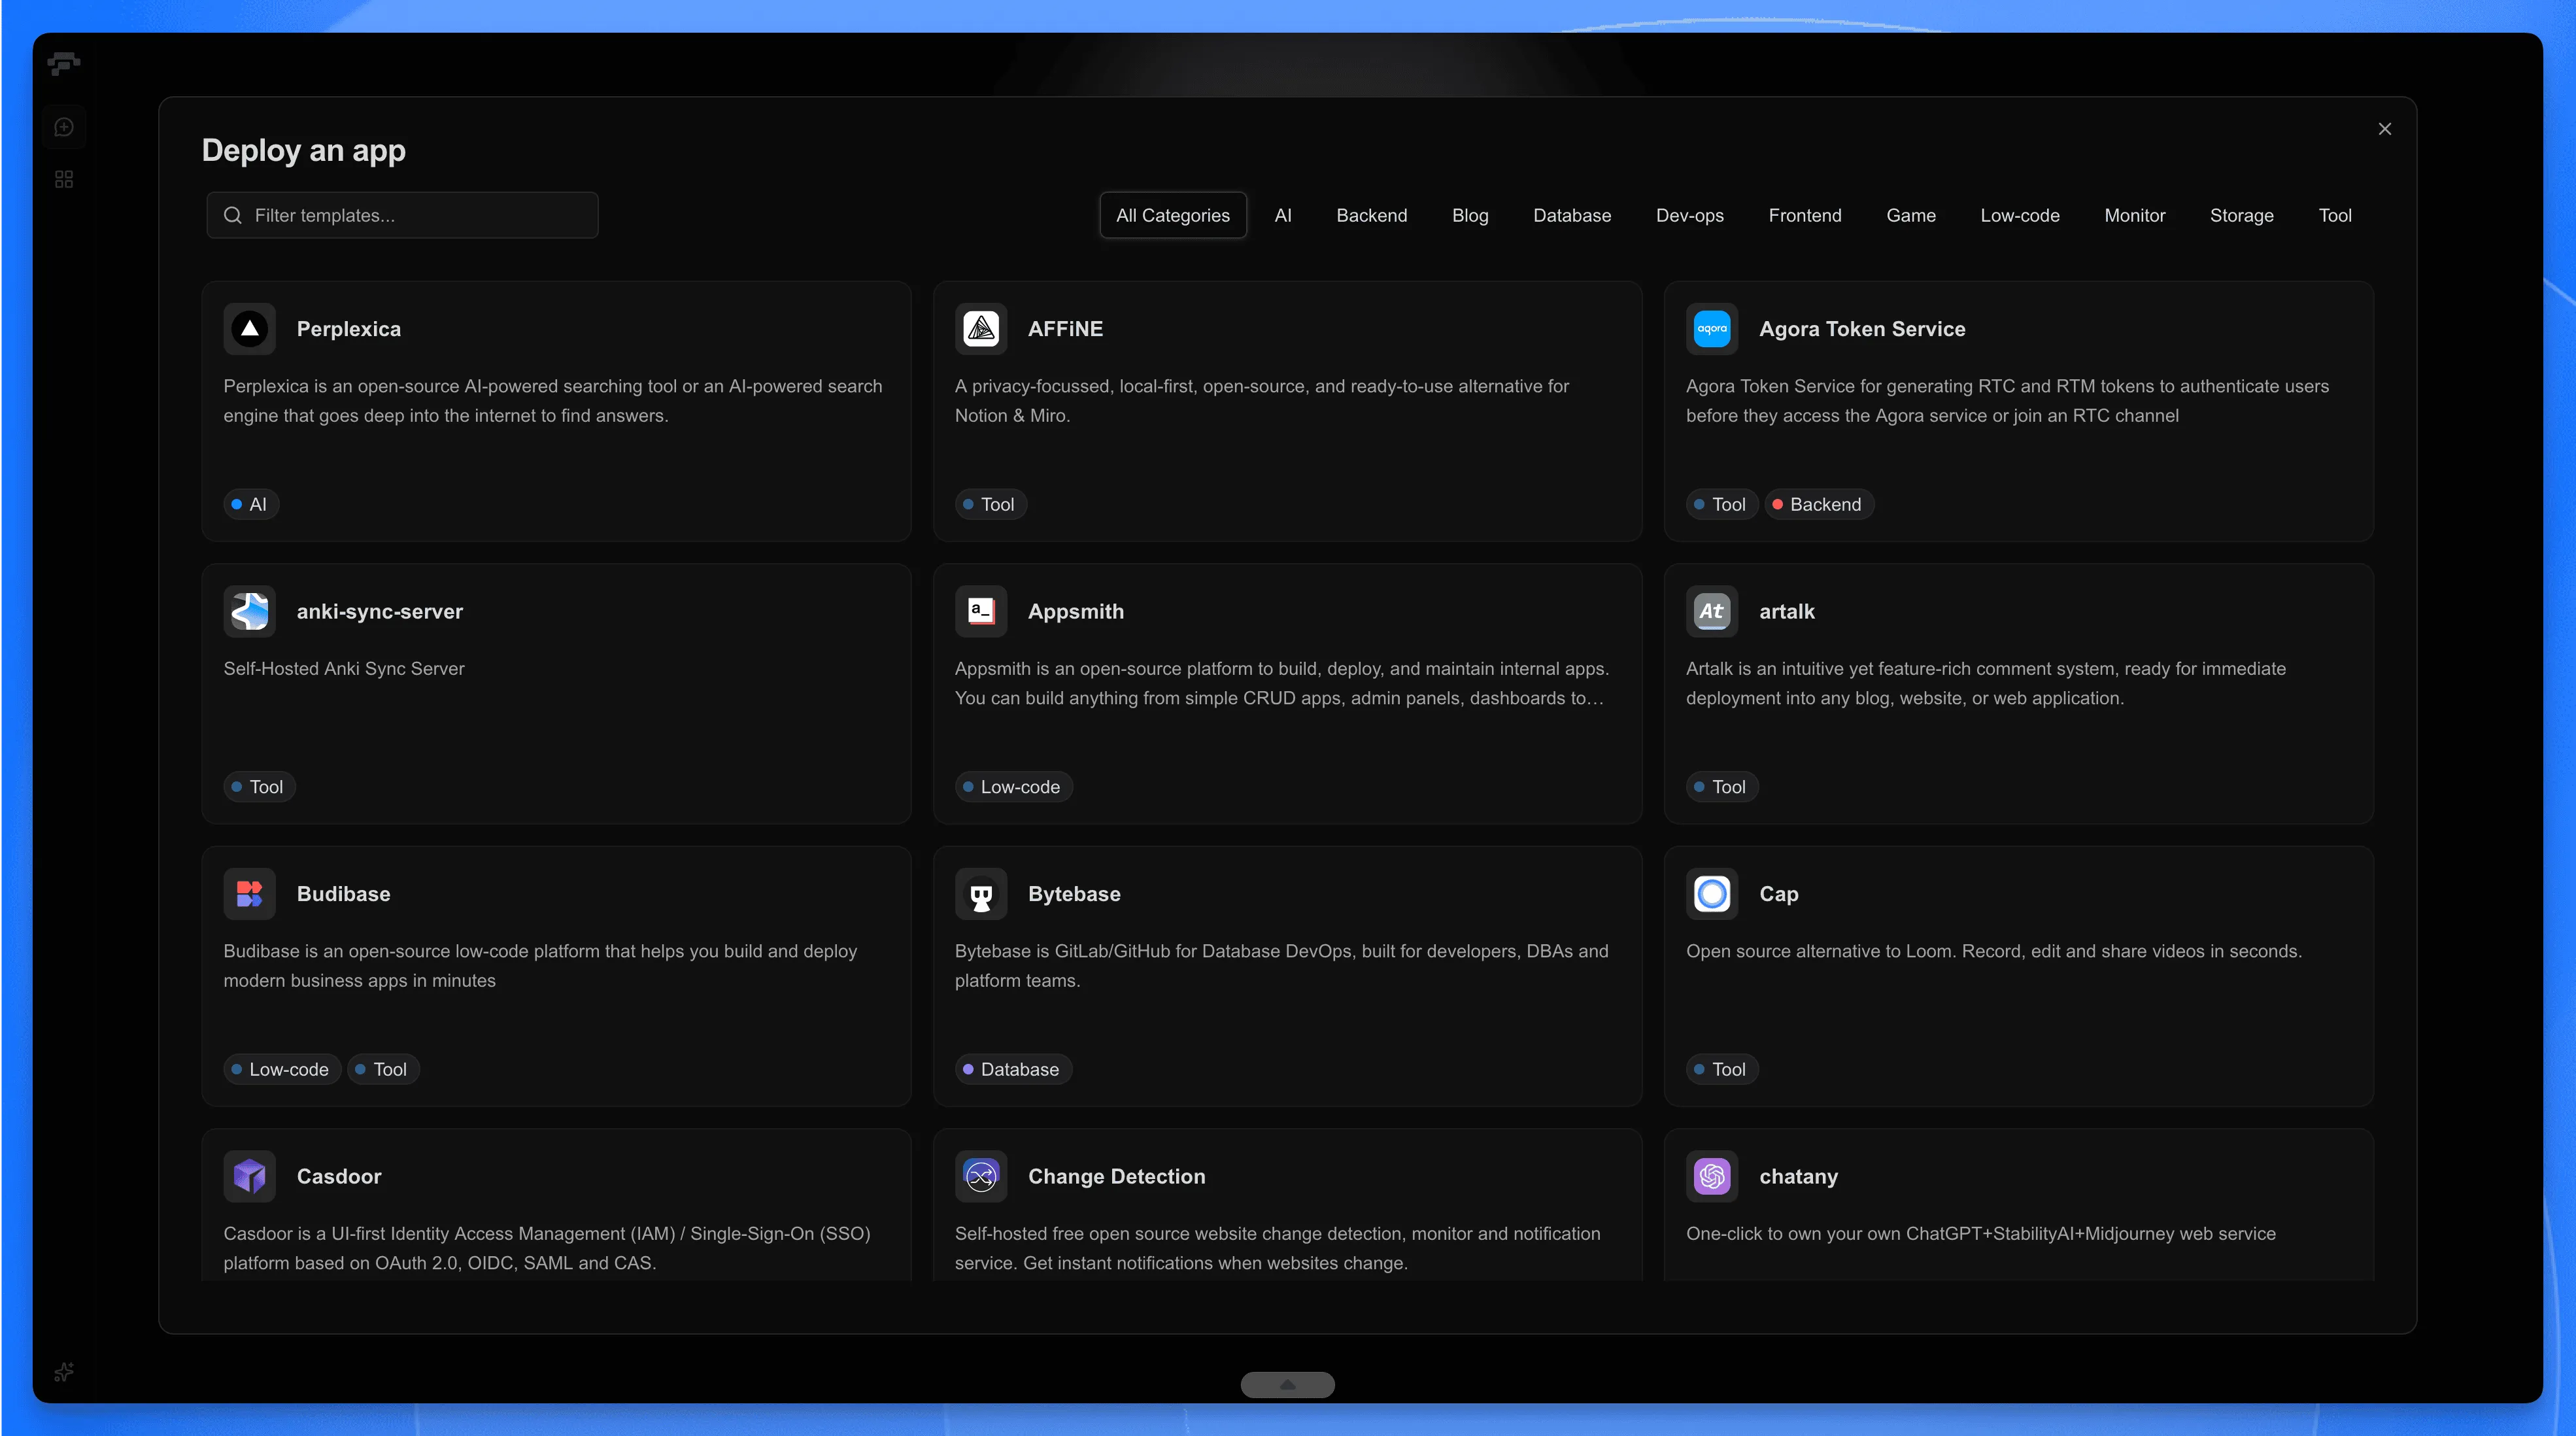This screenshot has width=2576, height=1436.
Task: Filter by Tool category
Action: [x=2334, y=215]
